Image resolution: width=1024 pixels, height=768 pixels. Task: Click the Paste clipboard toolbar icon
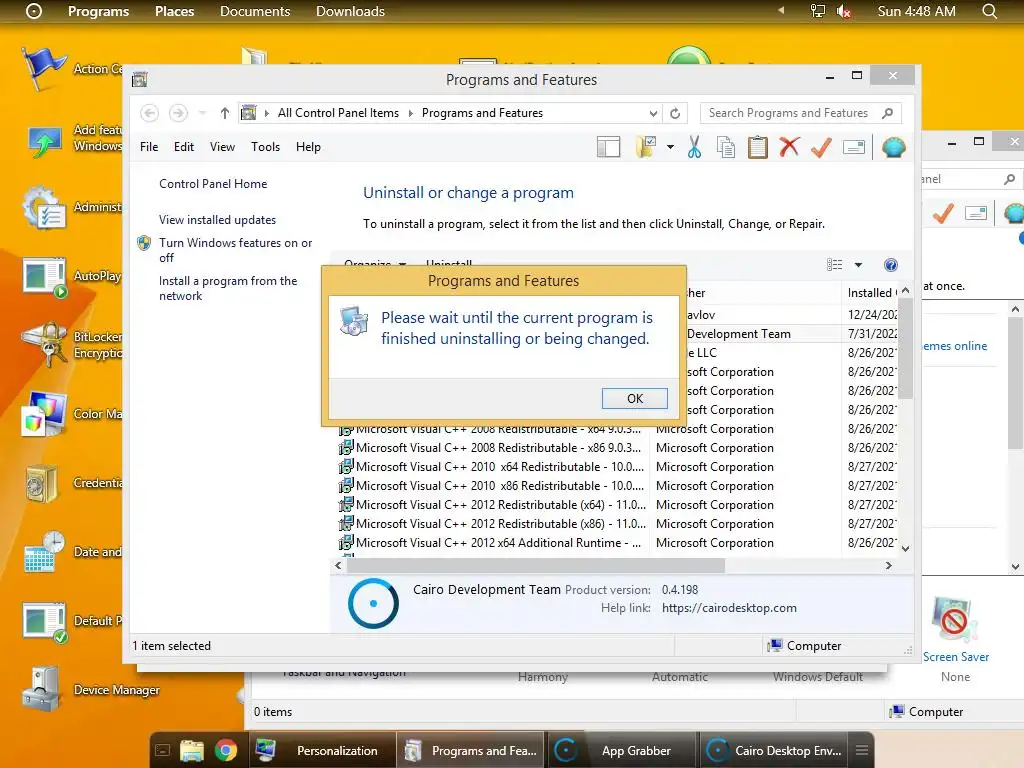(758, 147)
